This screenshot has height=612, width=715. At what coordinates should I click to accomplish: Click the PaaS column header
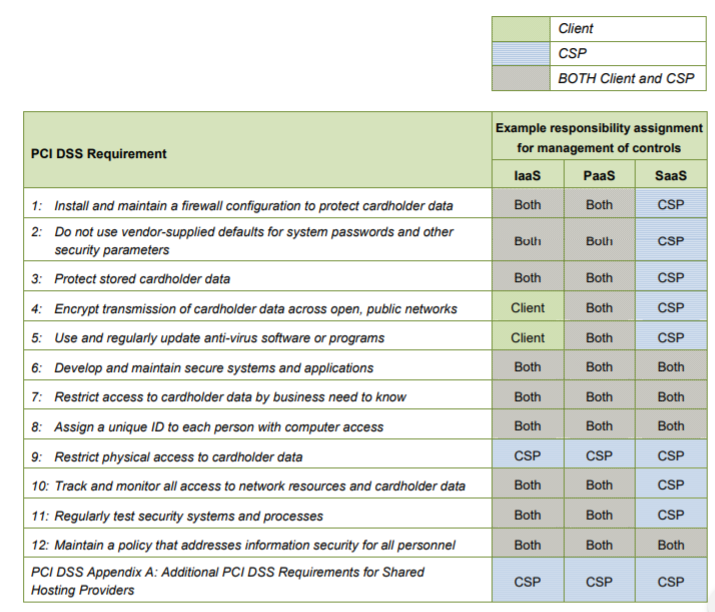(599, 176)
